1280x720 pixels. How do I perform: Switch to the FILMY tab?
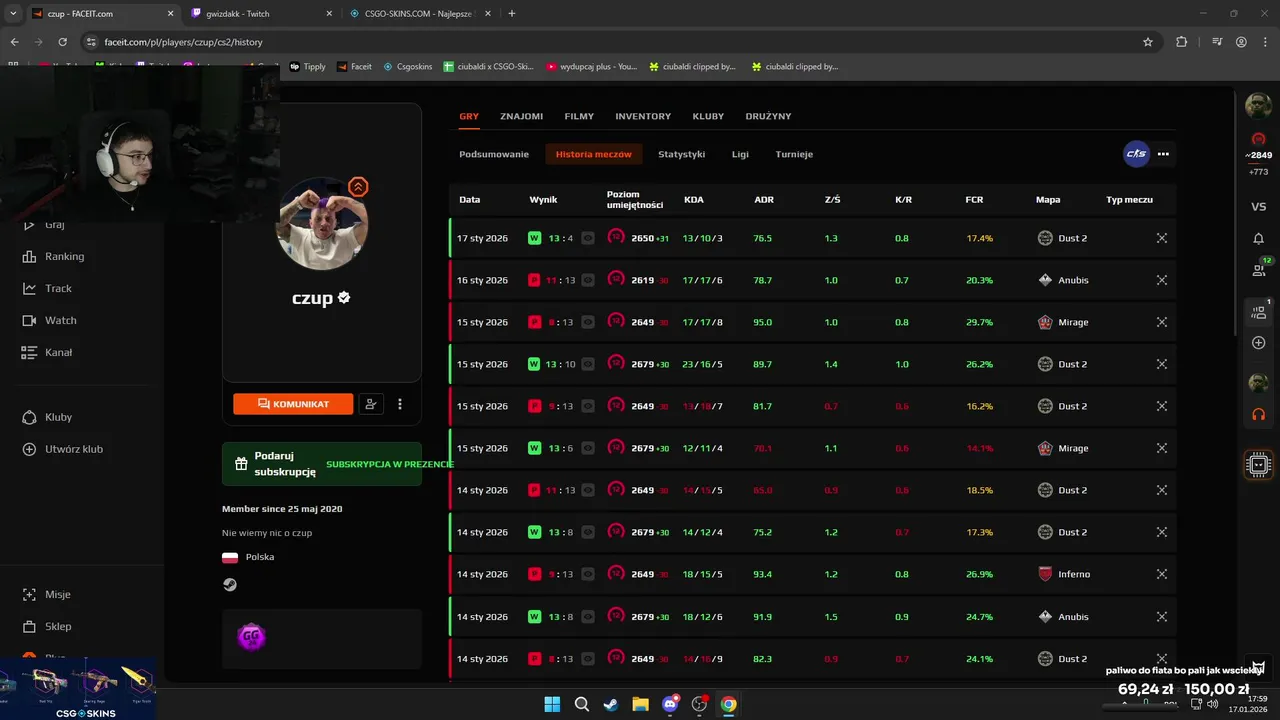(x=579, y=116)
